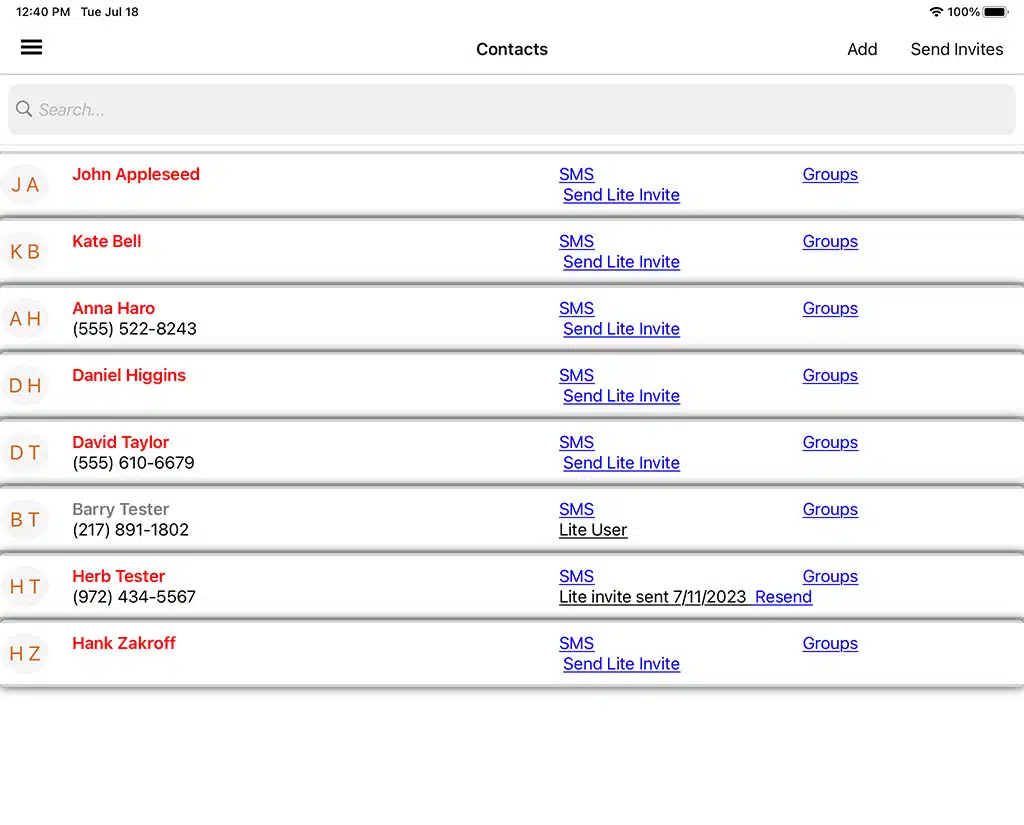Tap Kate Bell's KB avatar icon
The height and width of the screenshot is (825, 1024).
point(25,252)
